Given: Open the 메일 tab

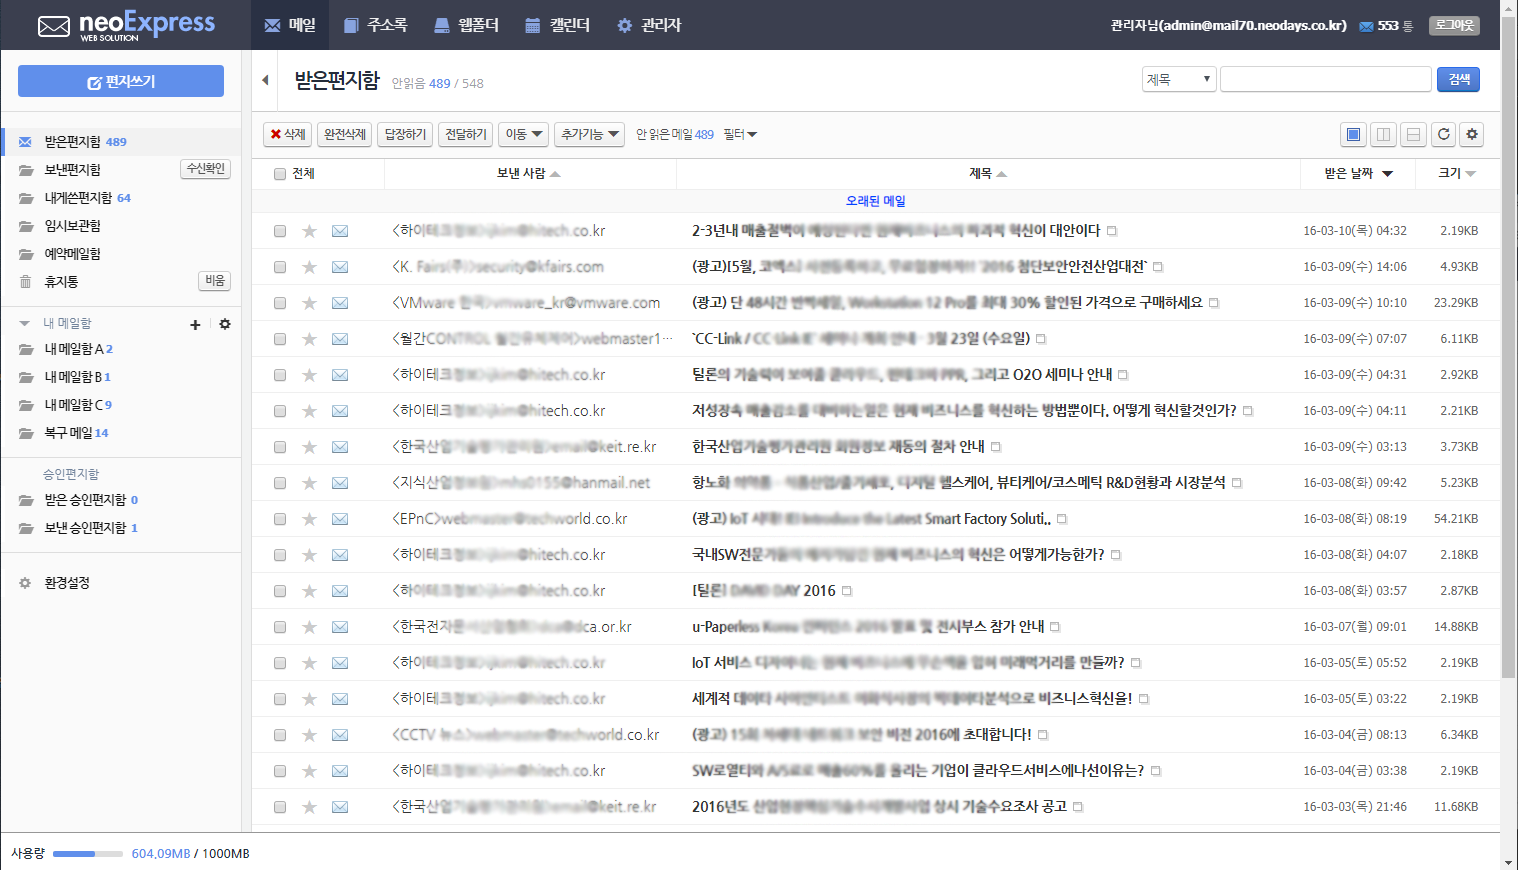Looking at the screenshot, I should point(290,25).
